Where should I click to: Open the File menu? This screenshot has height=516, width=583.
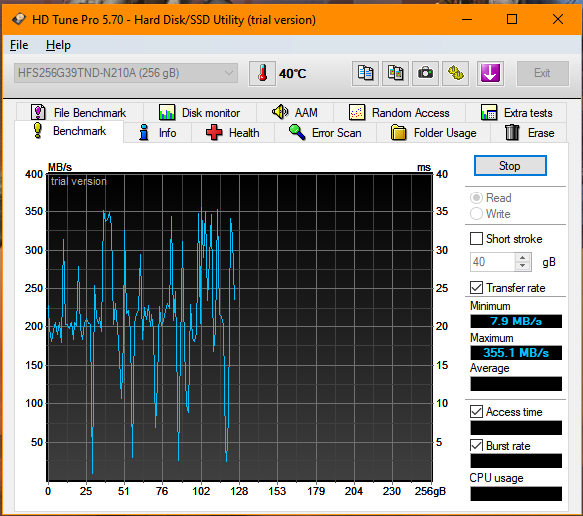(x=19, y=45)
